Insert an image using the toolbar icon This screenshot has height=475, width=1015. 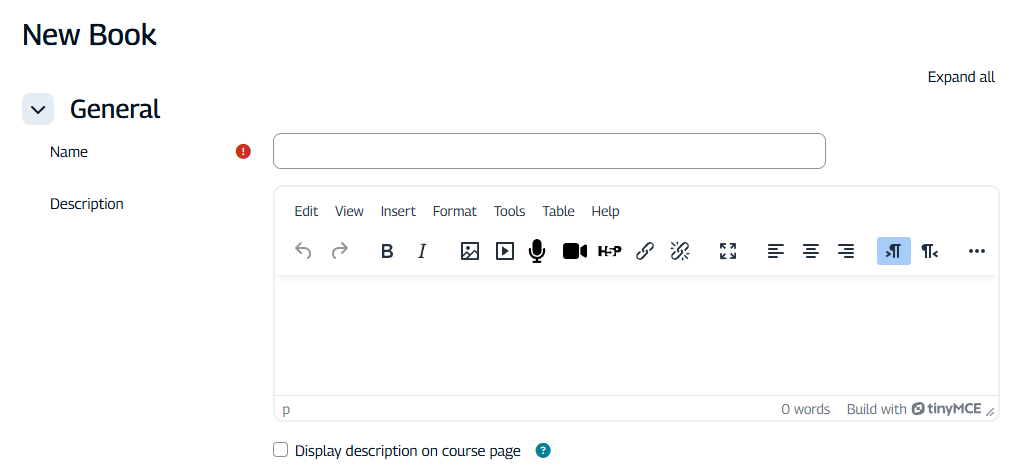[470, 251]
